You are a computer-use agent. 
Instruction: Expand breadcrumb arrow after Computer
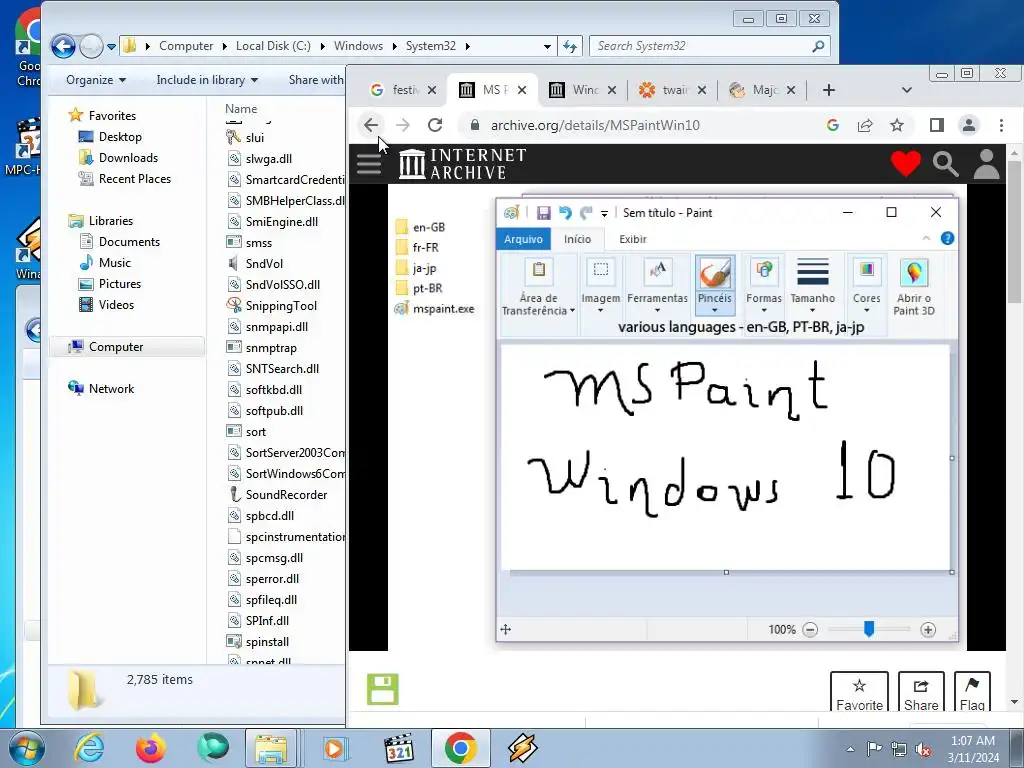pos(224,46)
